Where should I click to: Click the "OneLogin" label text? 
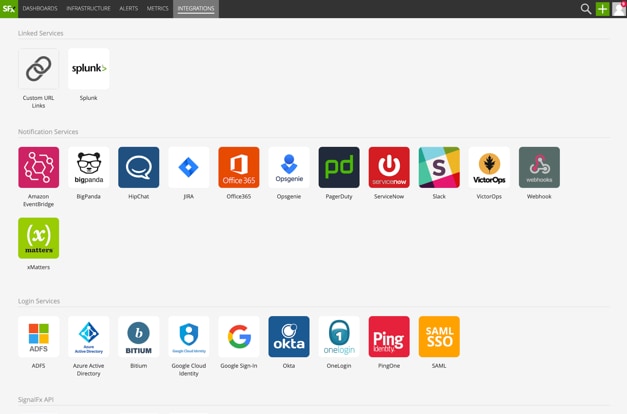(x=339, y=366)
